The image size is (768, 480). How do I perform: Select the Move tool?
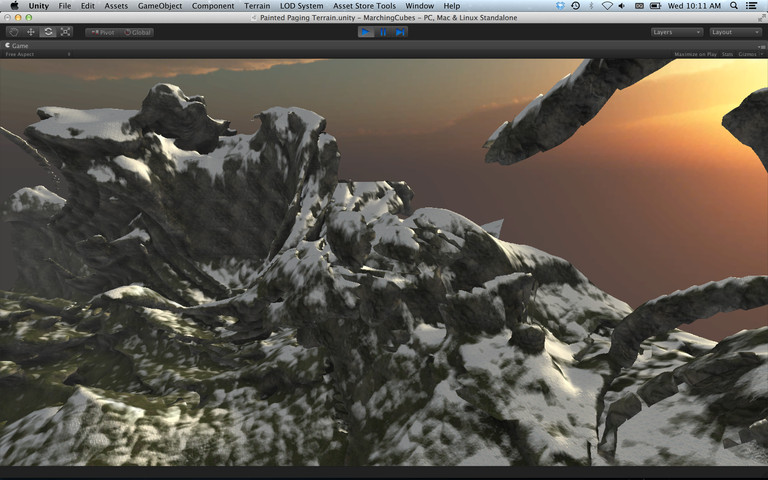31,32
